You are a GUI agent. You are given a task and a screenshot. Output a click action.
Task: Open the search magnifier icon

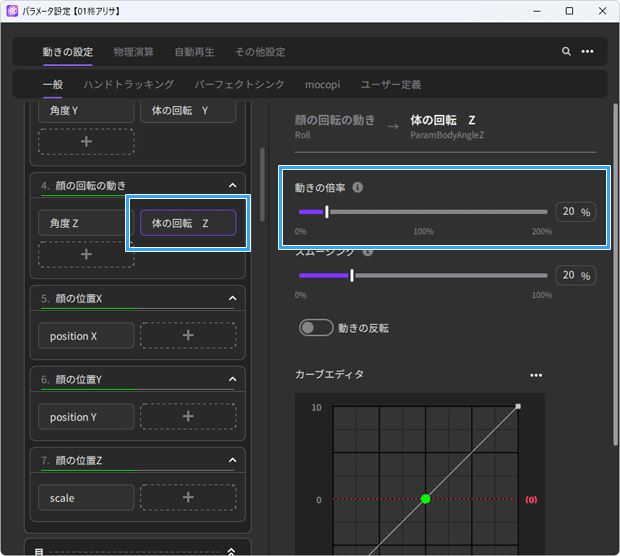(x=566, y=51)
